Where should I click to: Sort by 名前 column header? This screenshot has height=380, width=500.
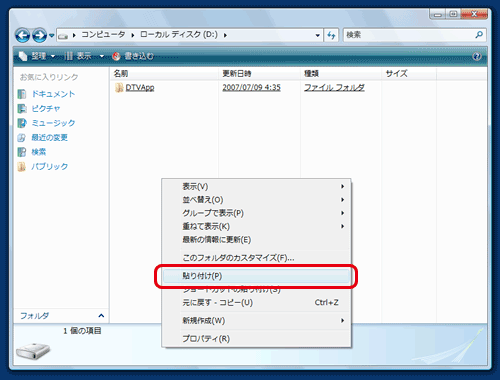[x=164, y=74]
